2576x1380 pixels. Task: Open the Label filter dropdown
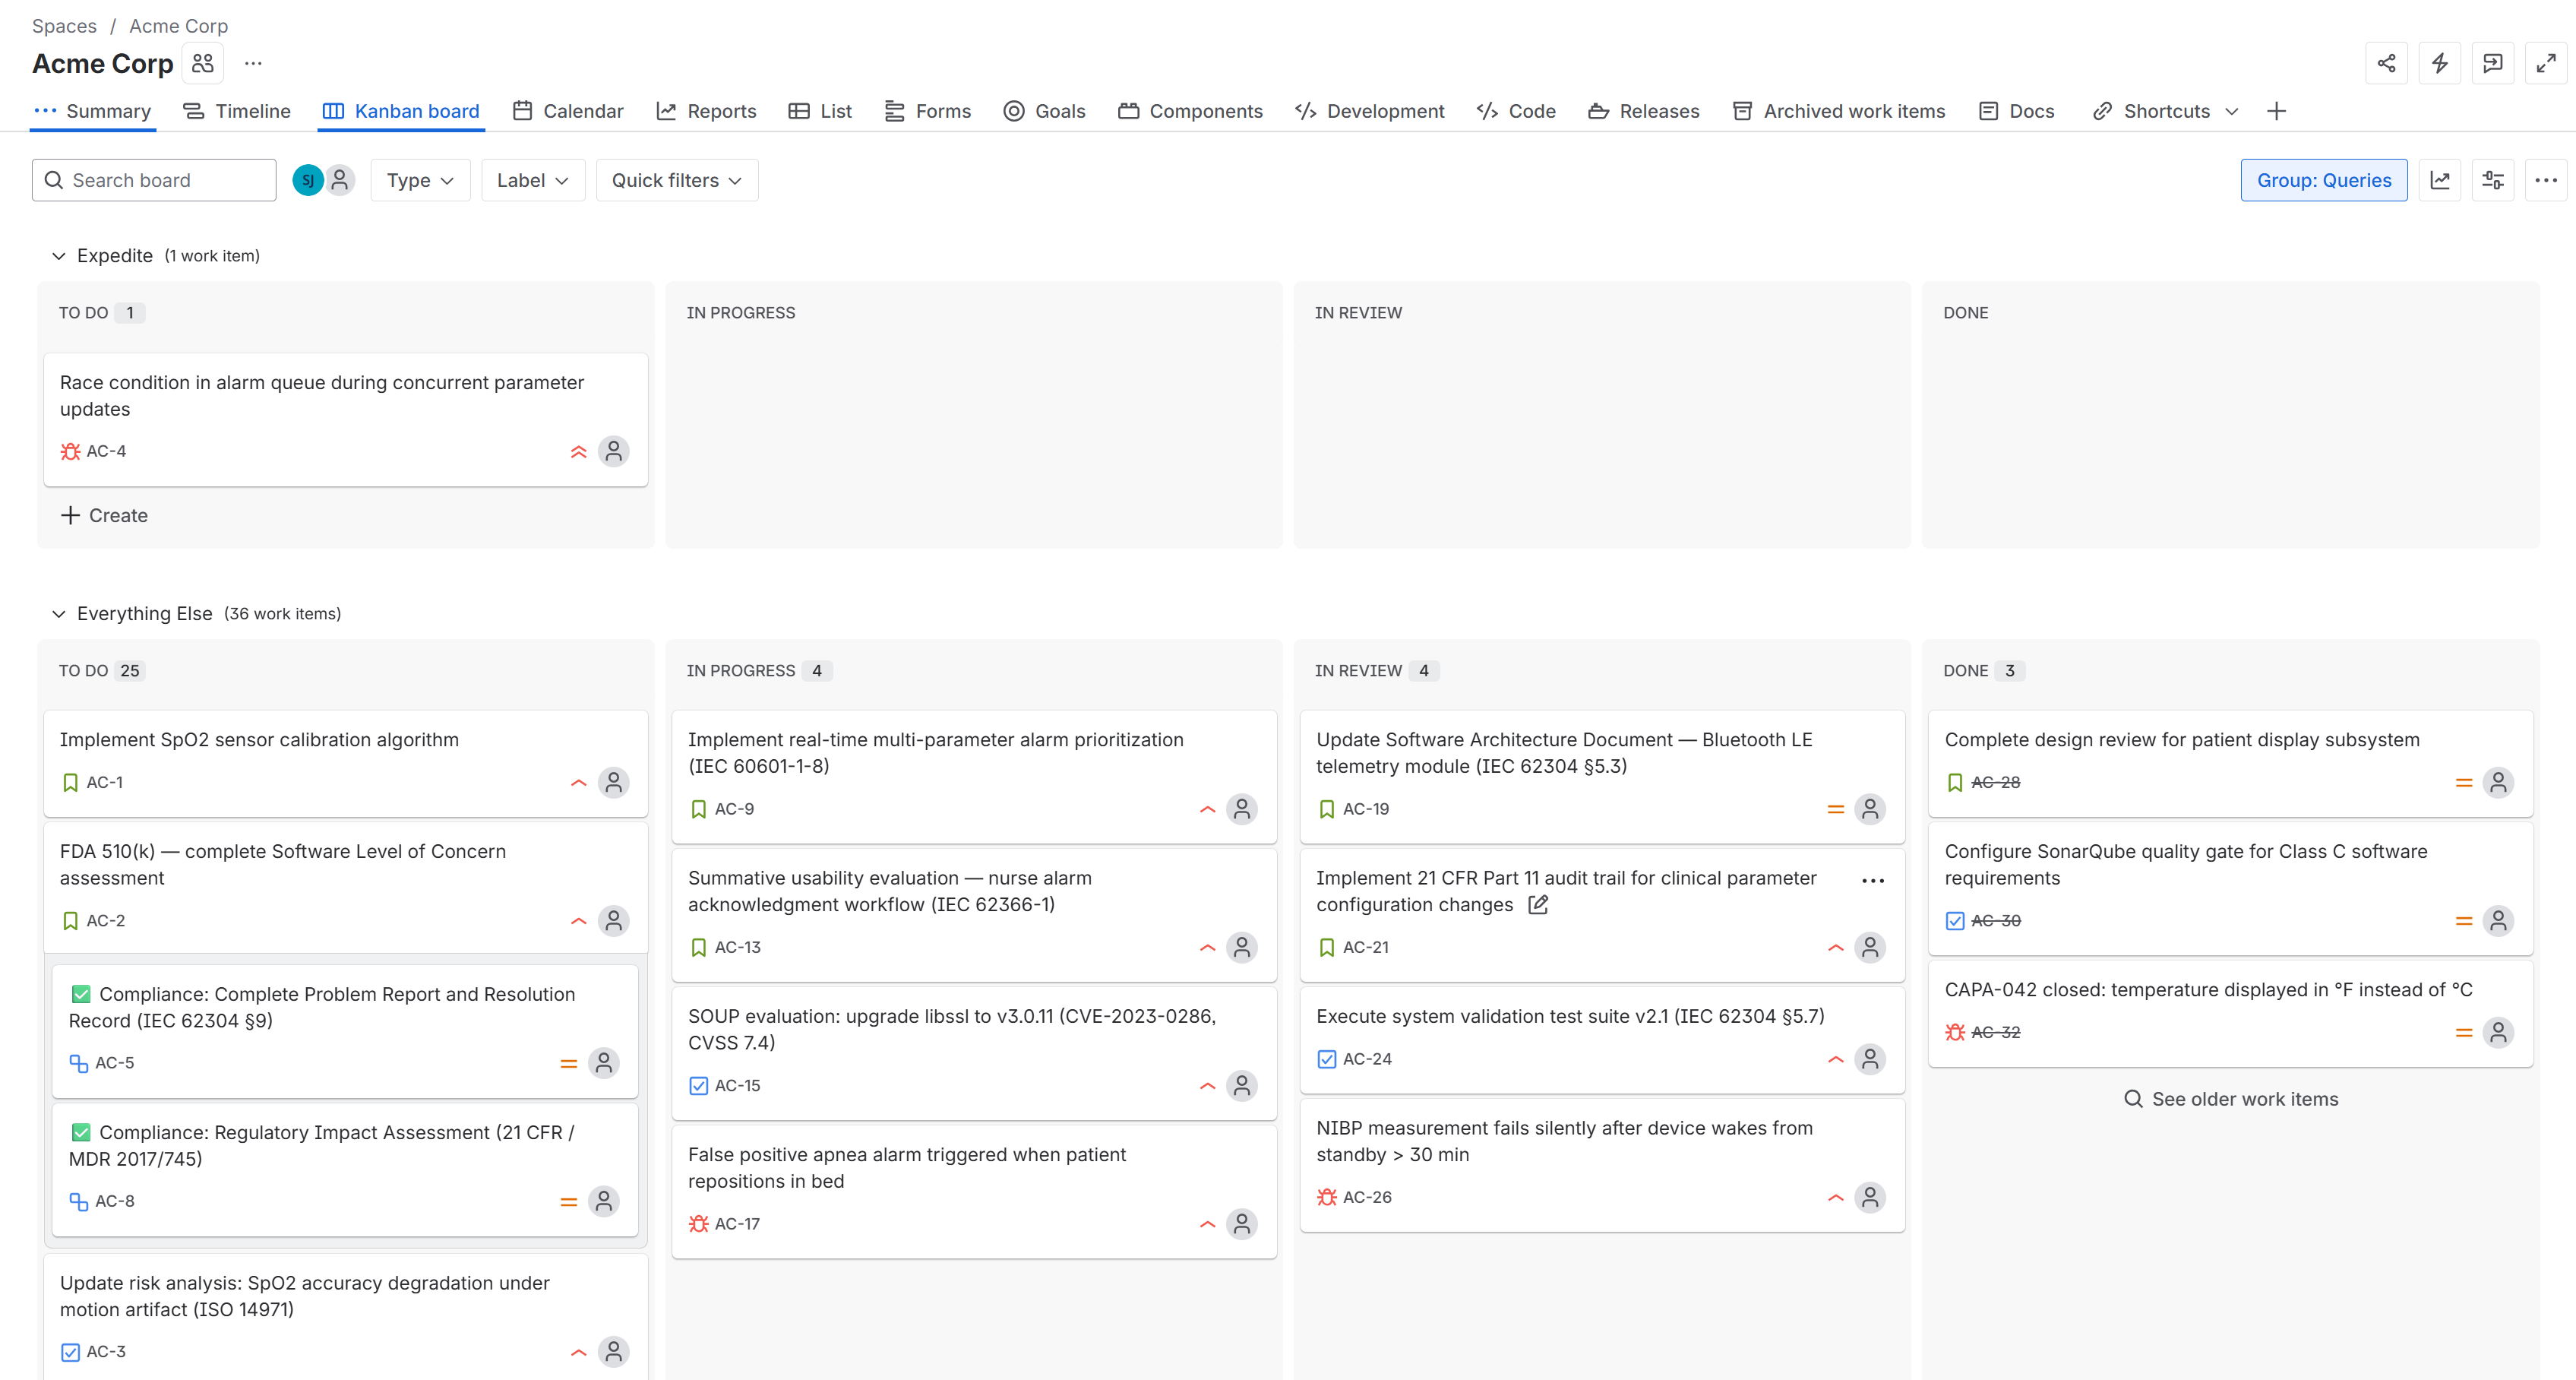point(532,180)
